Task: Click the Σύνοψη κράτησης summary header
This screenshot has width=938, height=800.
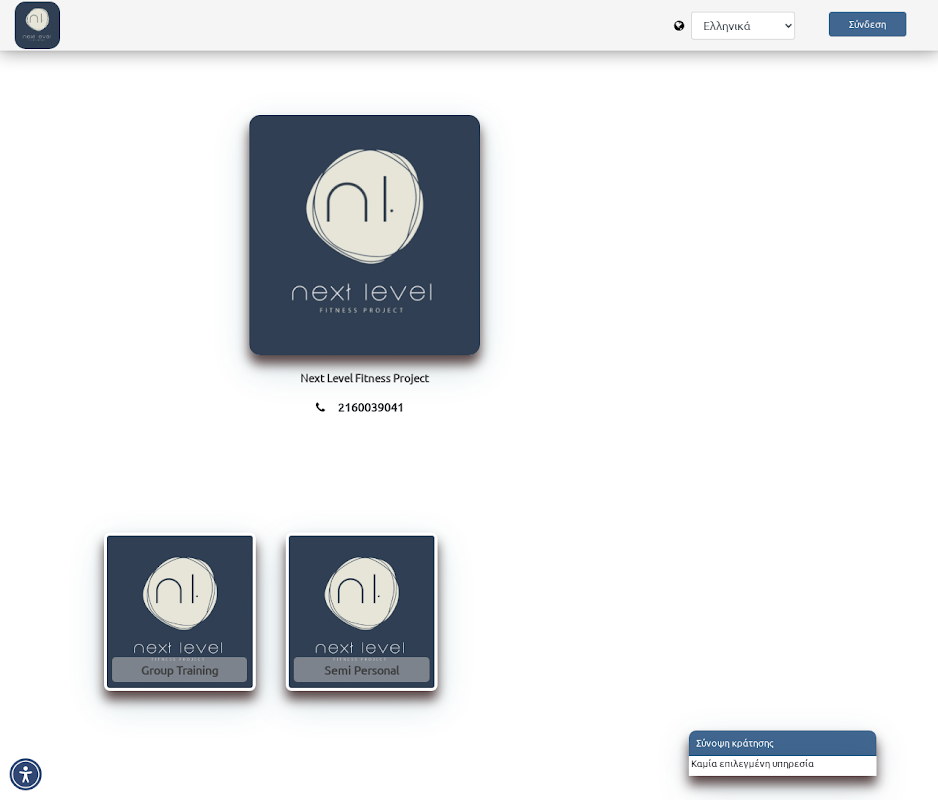Action: [x=782, y=743]
